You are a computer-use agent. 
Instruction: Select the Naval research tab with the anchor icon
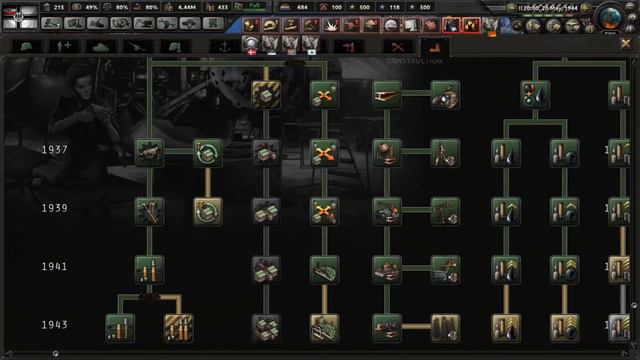pyautogui.click(x=224, y=47)
